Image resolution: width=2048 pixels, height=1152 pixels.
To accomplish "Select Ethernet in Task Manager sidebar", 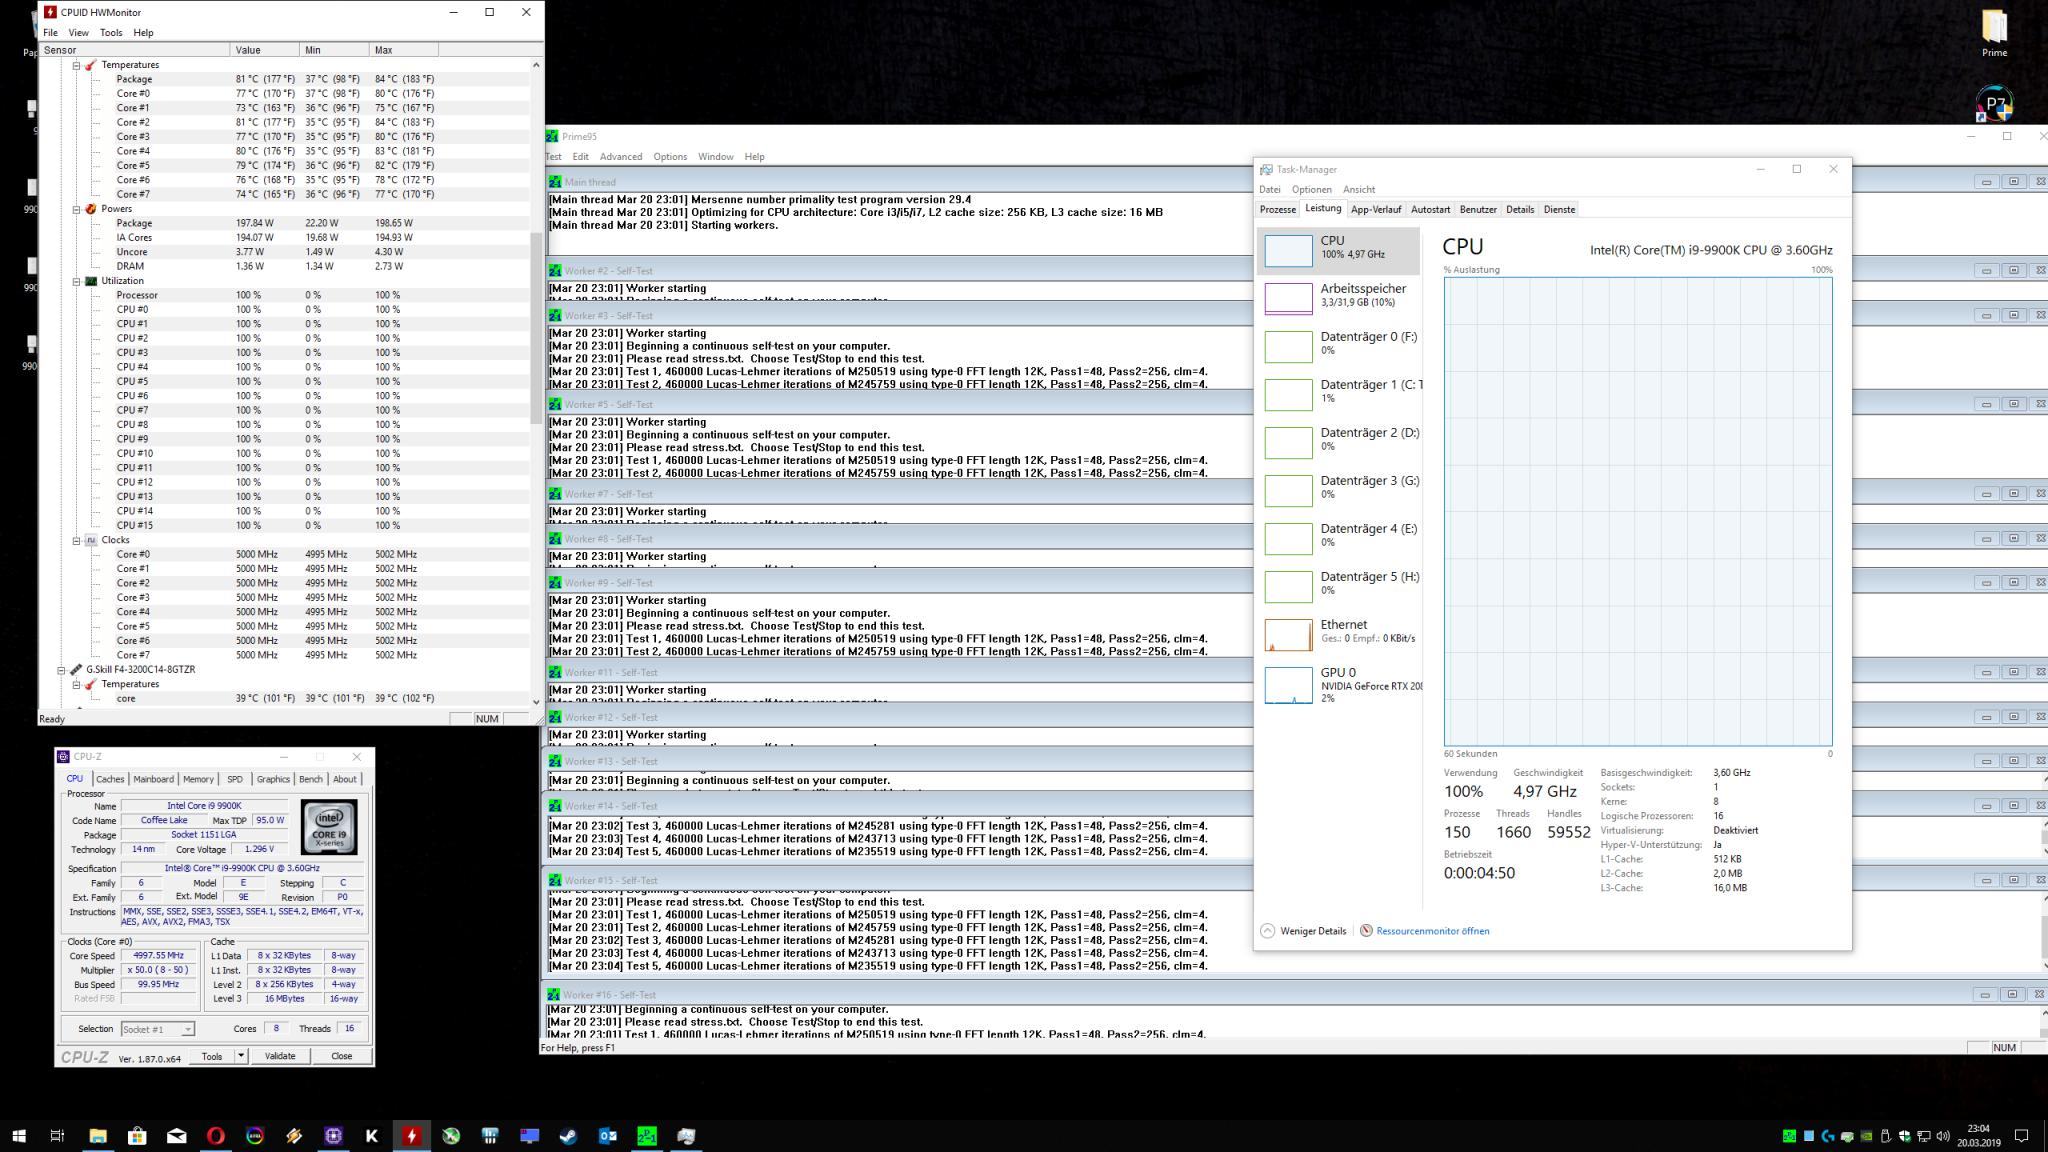I will pyautogui.click(x=1338, y=634).
